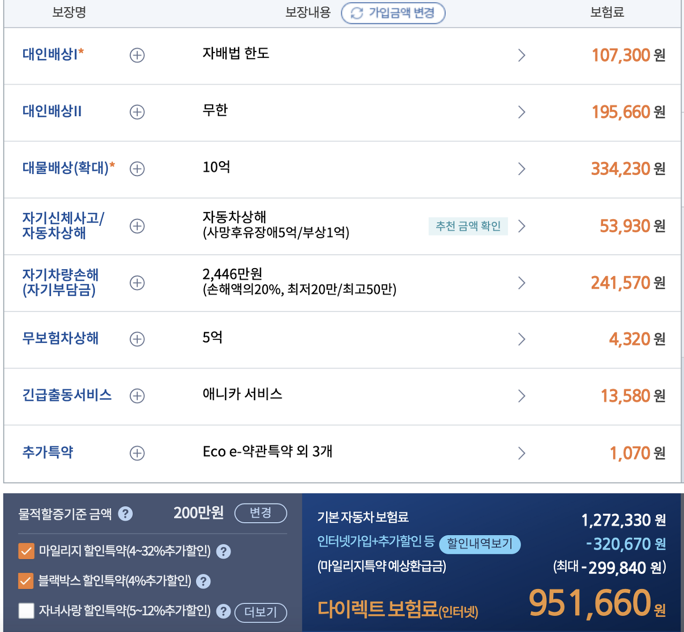Click 보장명 column header
Screen dimensions: 684x632
point(69,12)
